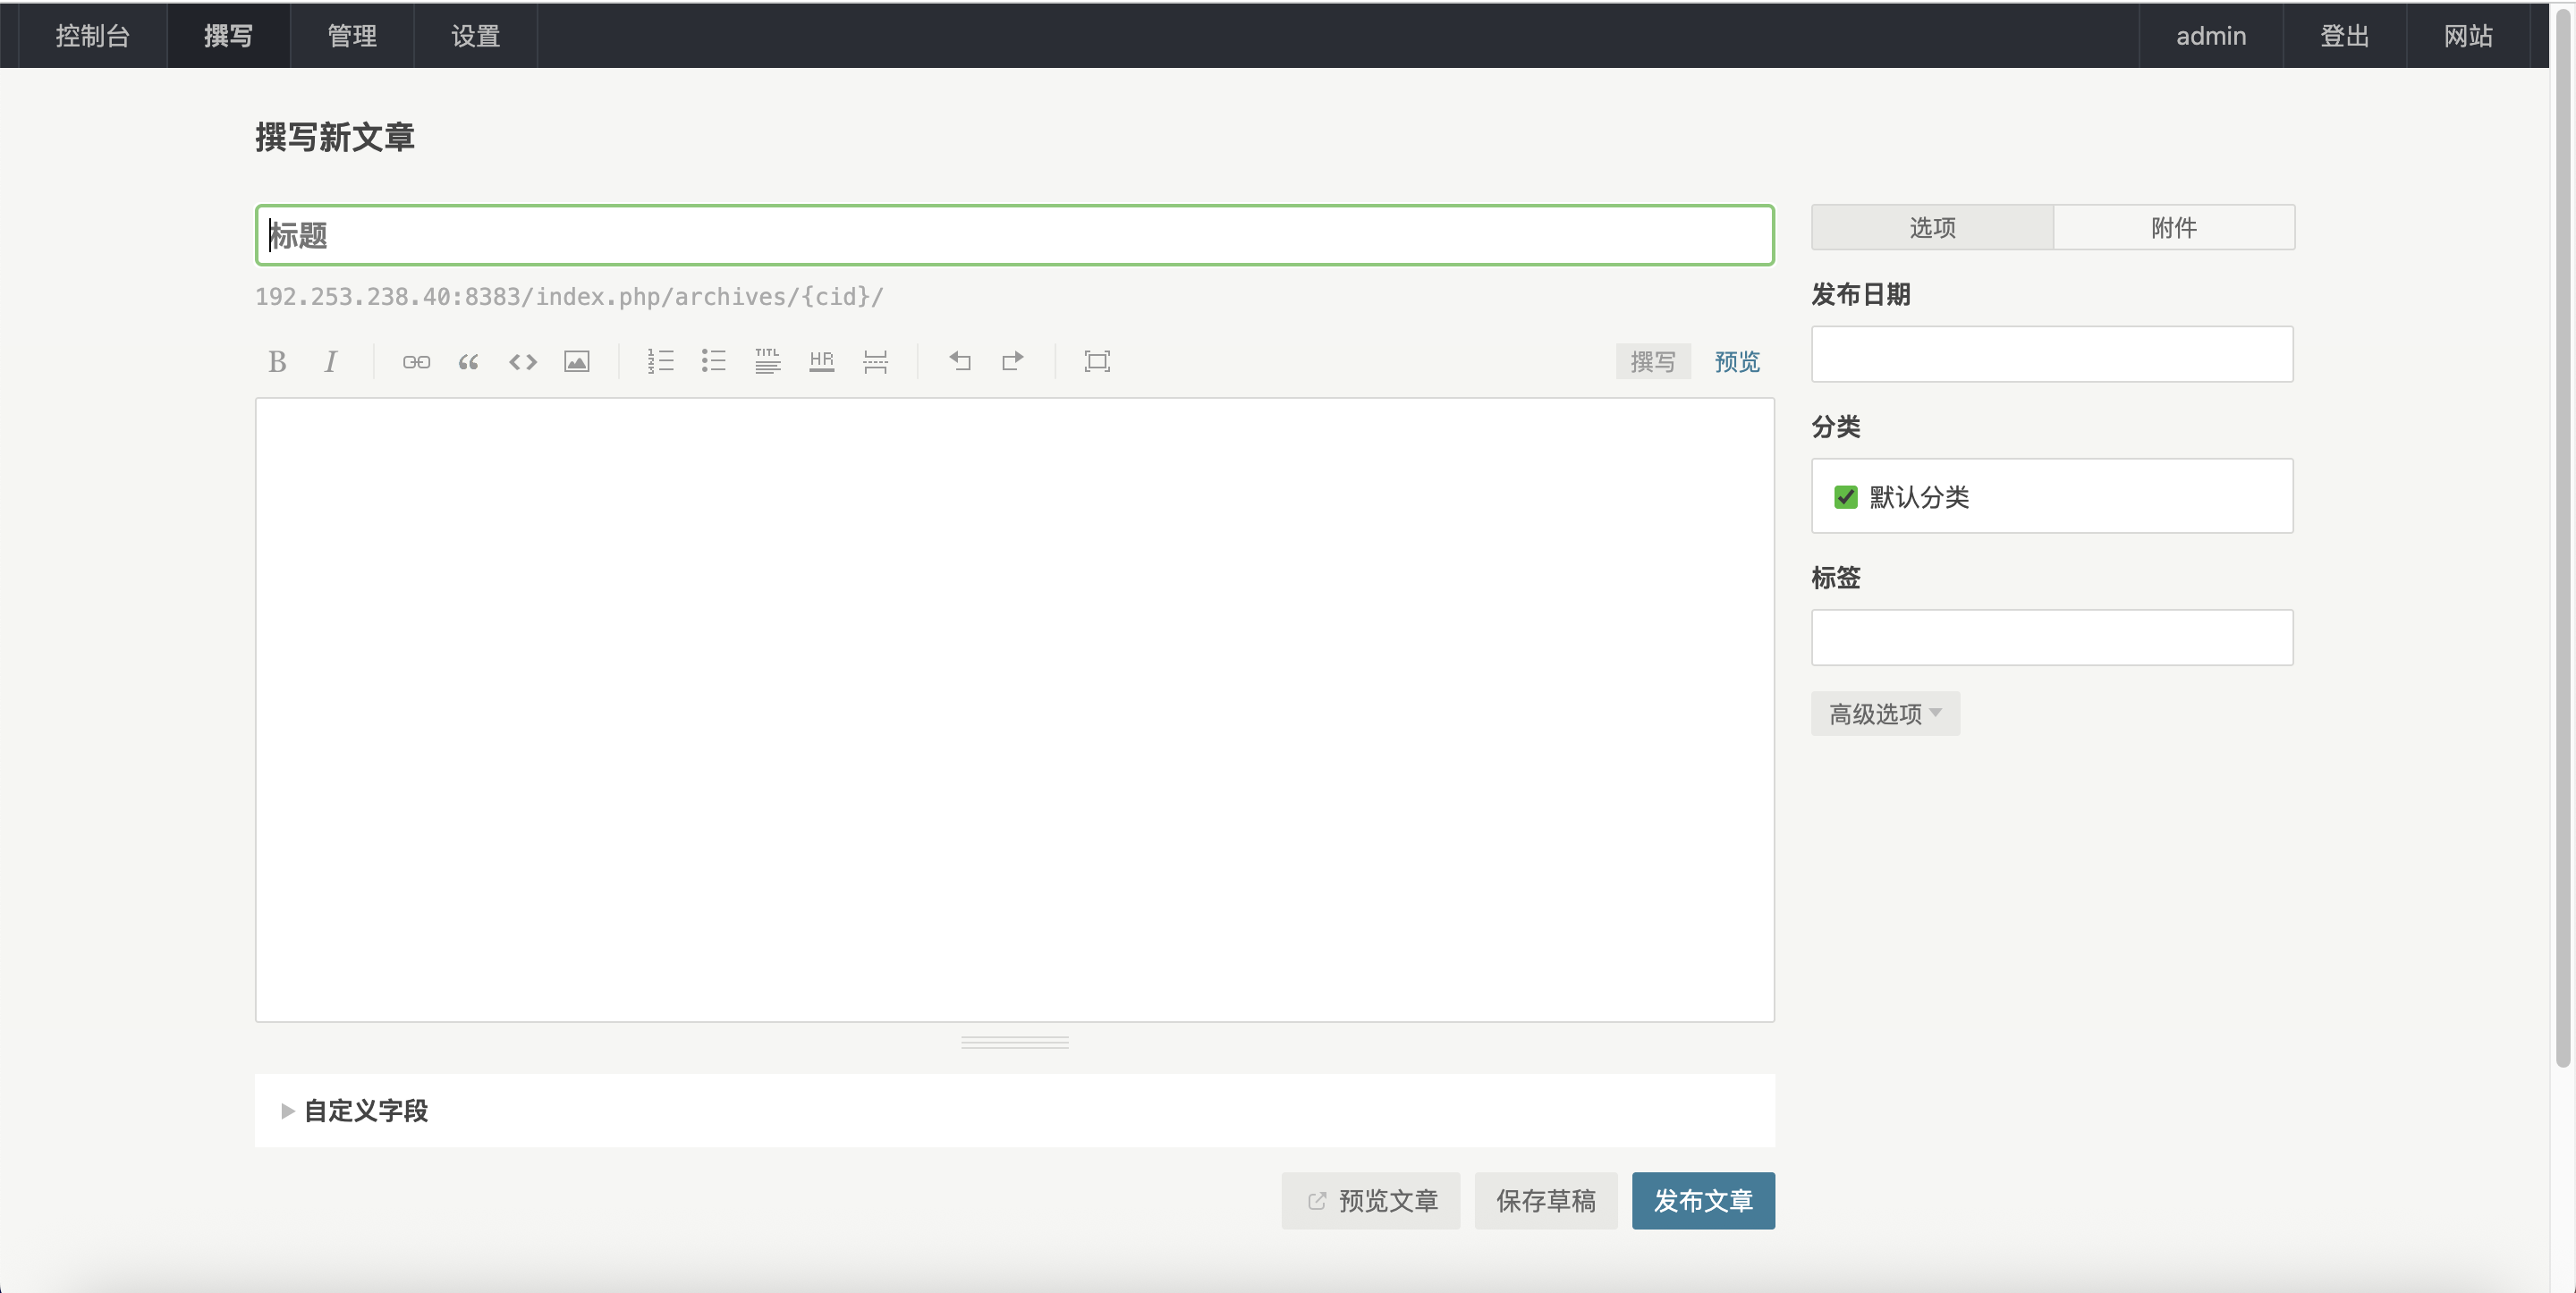Insert a horizontal rule with the HR icon
Viewport: 2576px width, 1293px height.
click(821, 361)
